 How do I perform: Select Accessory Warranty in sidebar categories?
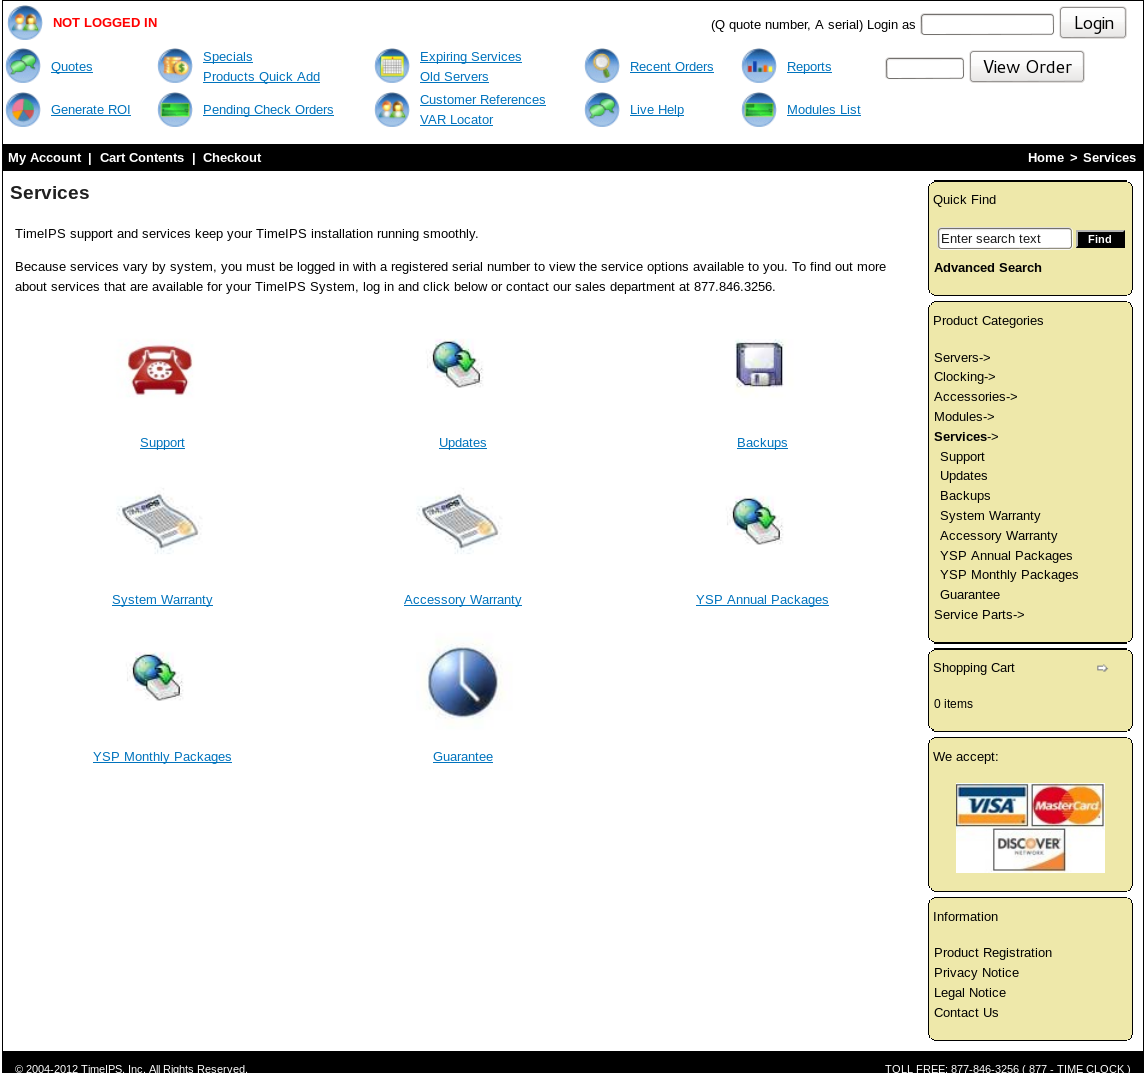pyautogui.click(x=998, y=536)
